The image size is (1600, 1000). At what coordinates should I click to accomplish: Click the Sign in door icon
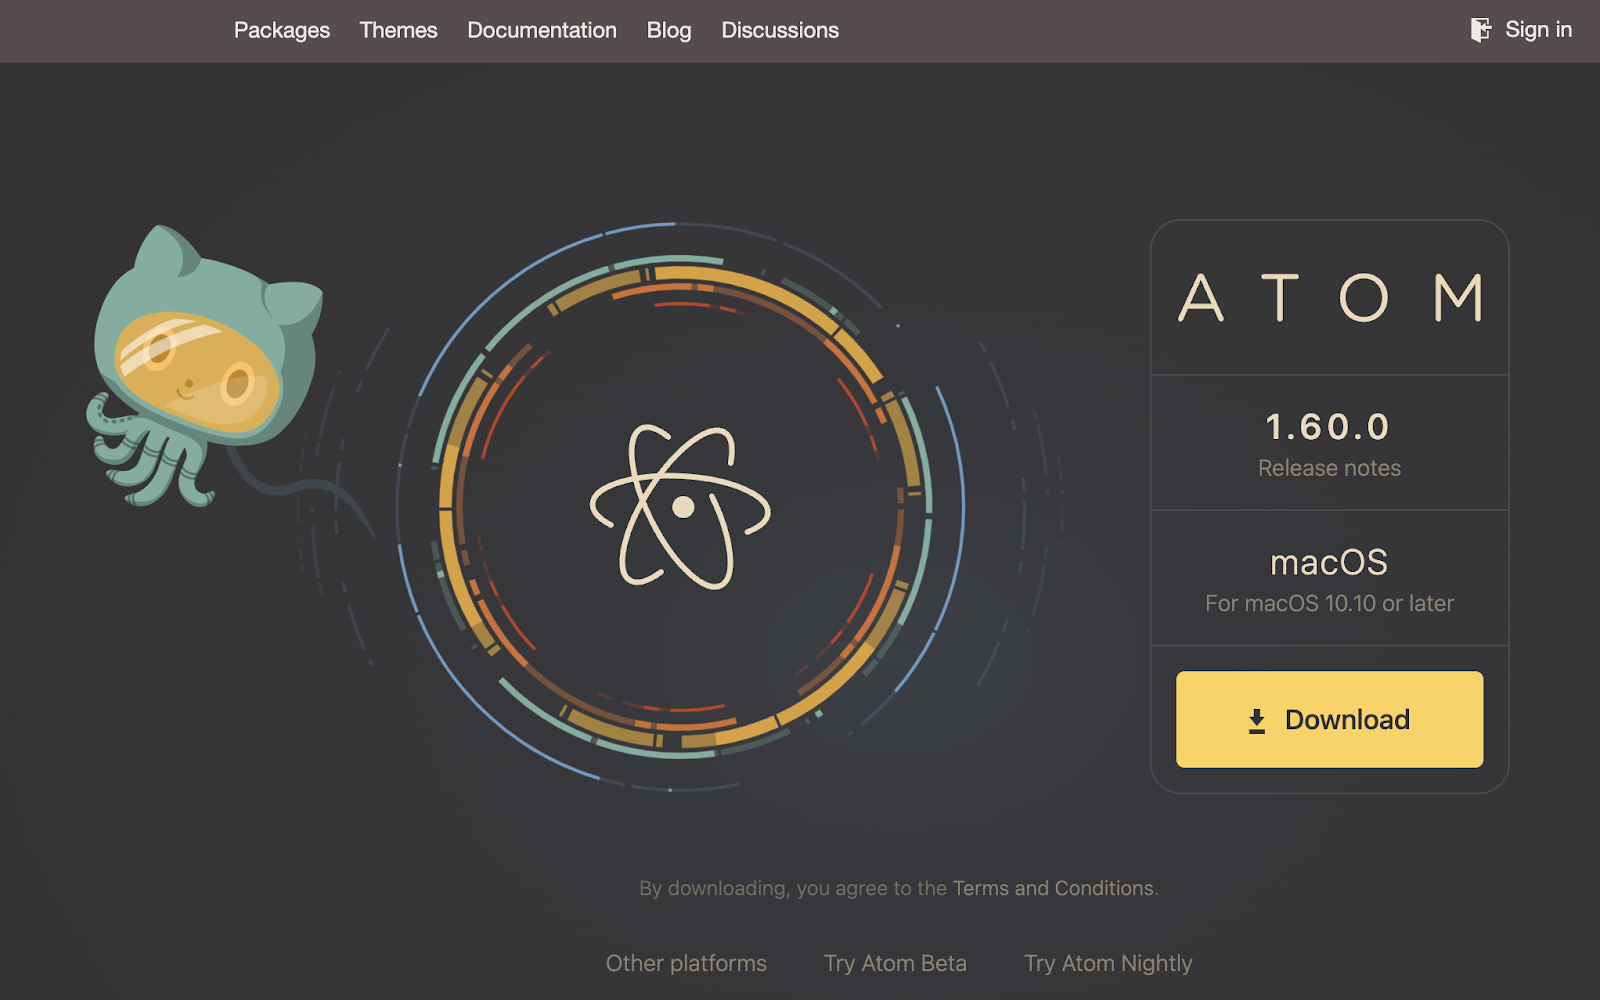point(1479,29)
